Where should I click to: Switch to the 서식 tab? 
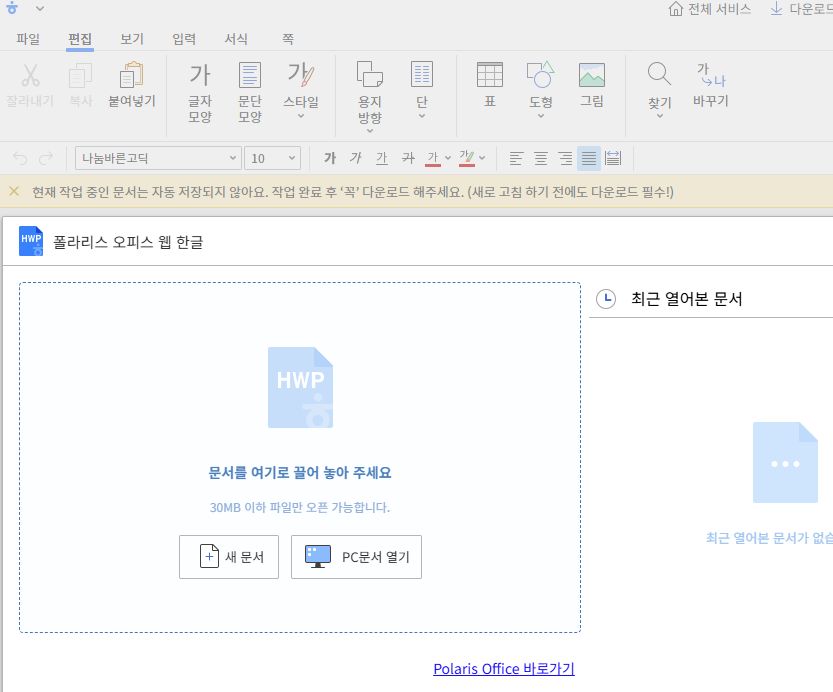(x=236, y=39)
